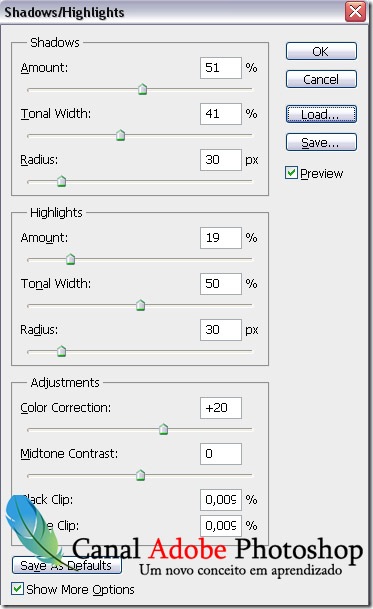373x609 pixels.
Task: Click the Midtone Contrast slider handle
Action: [x=140, y=475]
